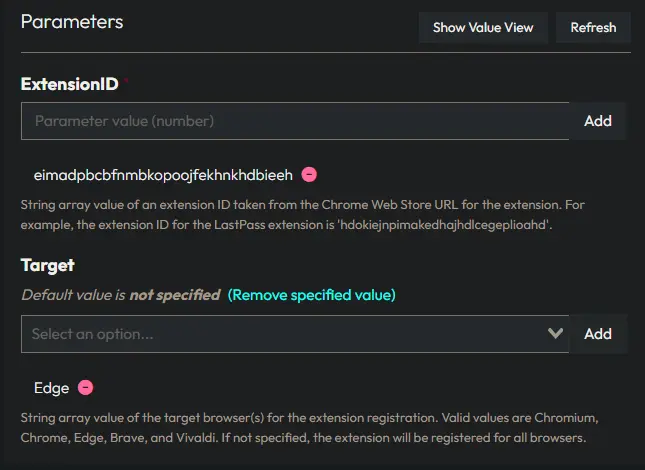This screenshot has width=645, height=470.
Task: Click the 'Remove specified value' link
Action: (x=312, y=295)
